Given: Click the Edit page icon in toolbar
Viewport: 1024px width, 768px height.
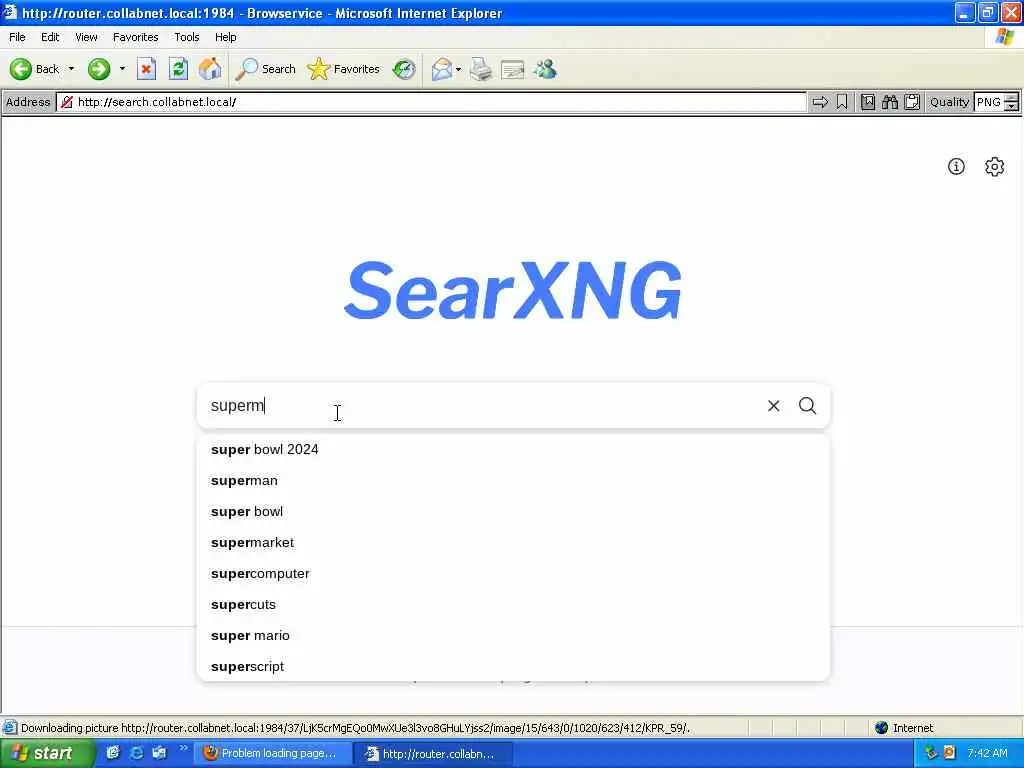Looking at the screenshot, I should (x=513, y=69).
